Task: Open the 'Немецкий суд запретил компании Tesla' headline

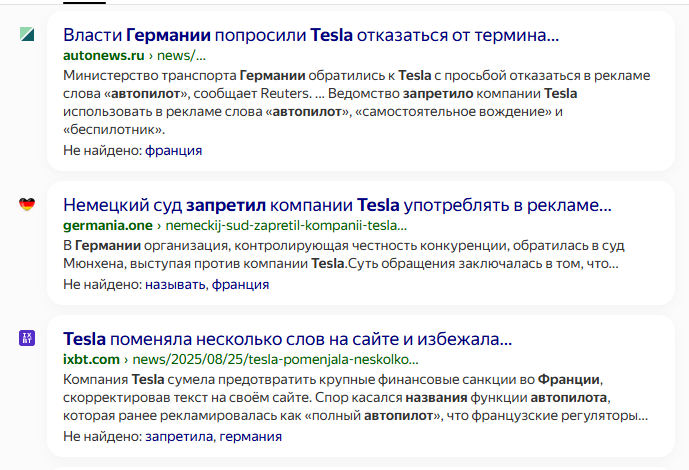Action: pyautogui.click(x=336, y=205)
